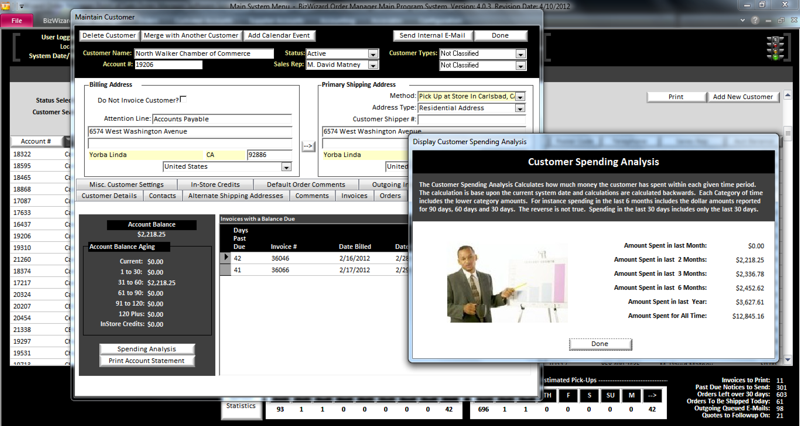Click the copy address arrow button
The image size is (800, 426).
tap(308, 146)
